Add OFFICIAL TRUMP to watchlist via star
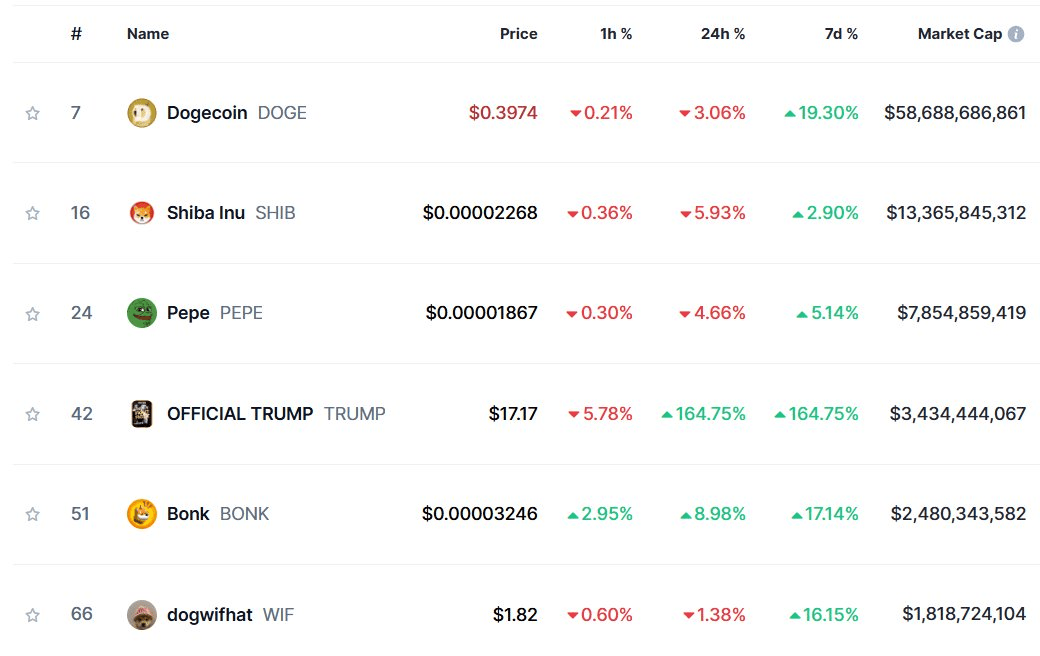Screen dimensions: 1040x656 [x=32, y=414]
